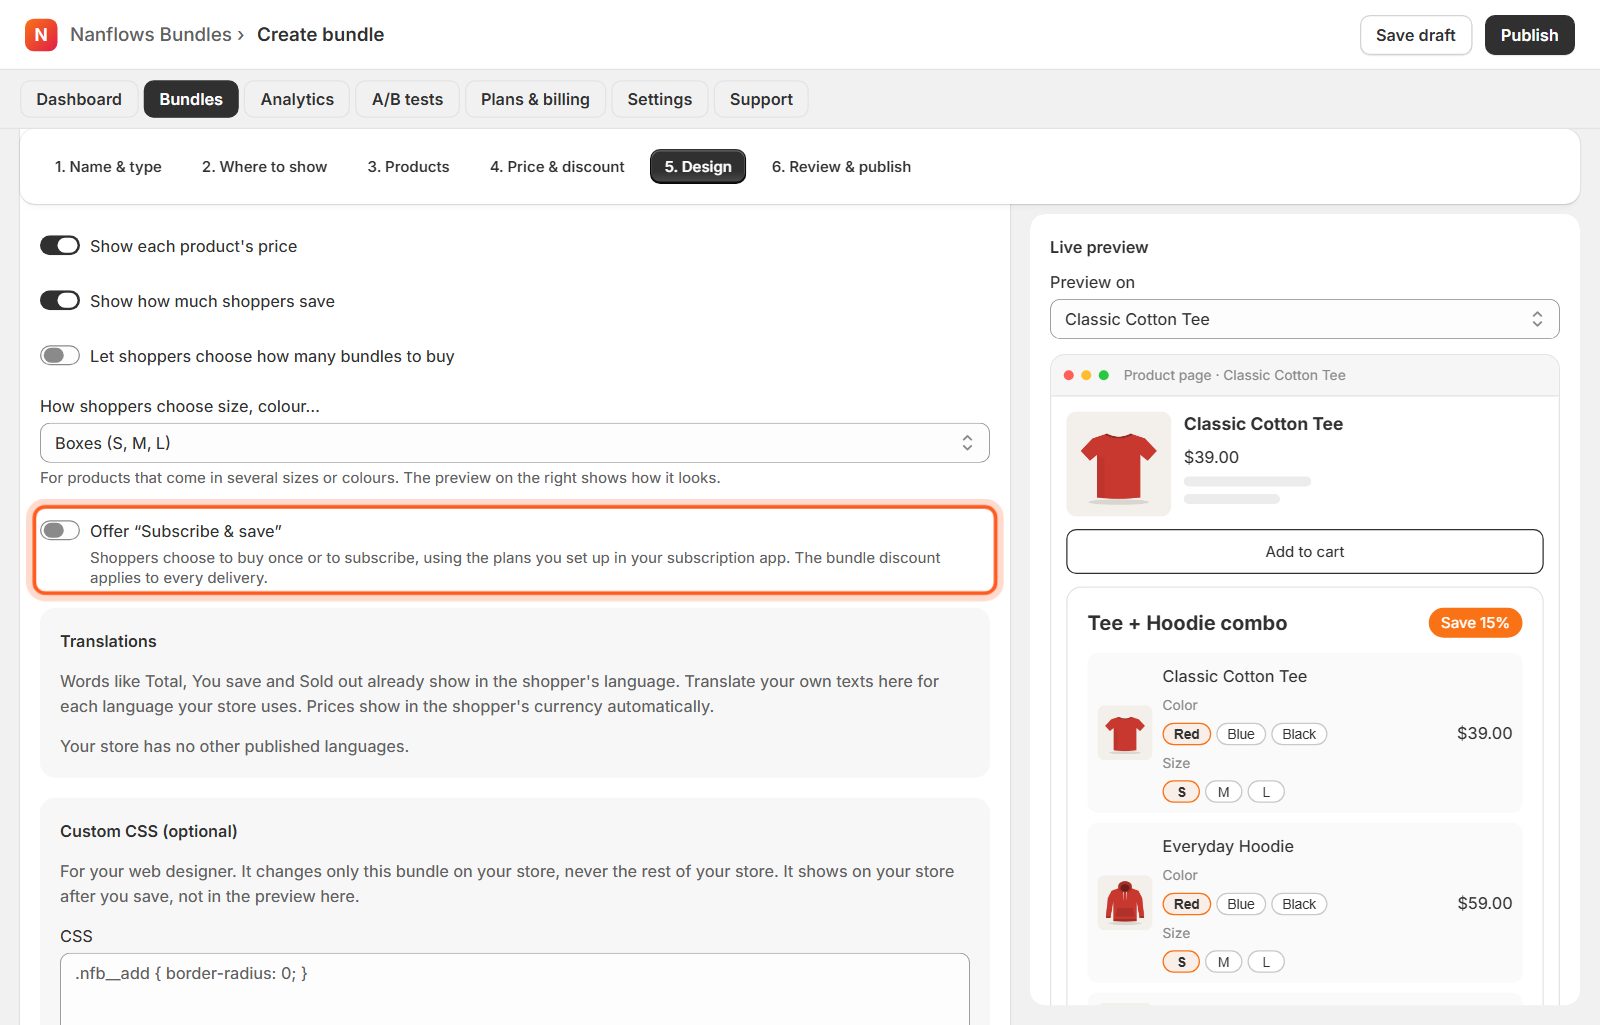
Task: Click the Save draft button
Action: point(1415,35)
